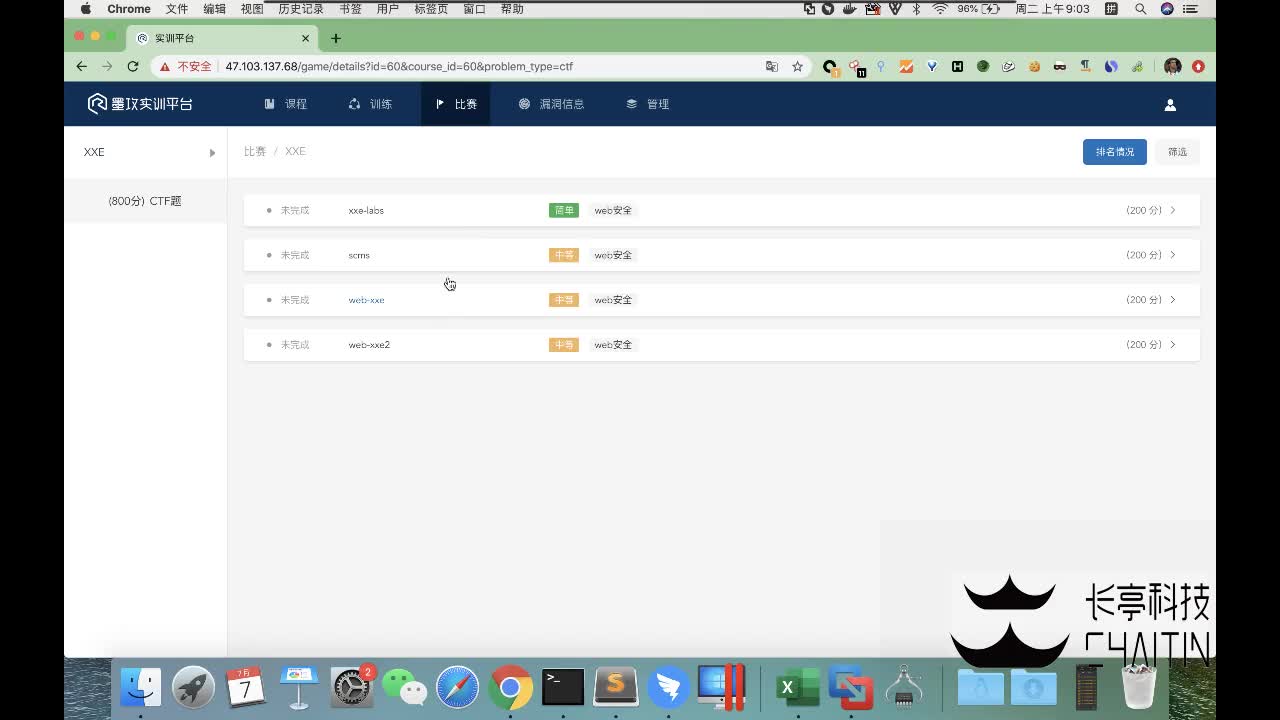
Task: Click the browser back arrow
Action: [82, 66]
